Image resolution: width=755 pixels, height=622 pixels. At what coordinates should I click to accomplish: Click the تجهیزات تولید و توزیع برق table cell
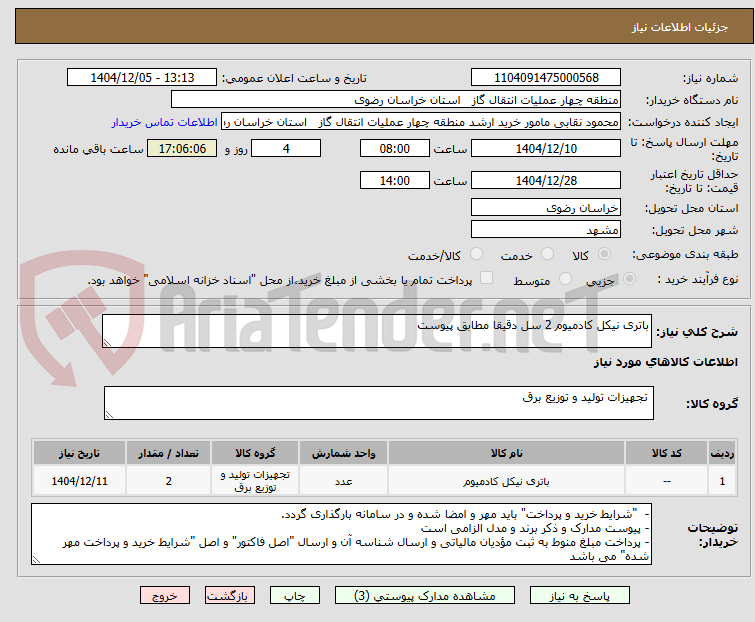point(255,480)
